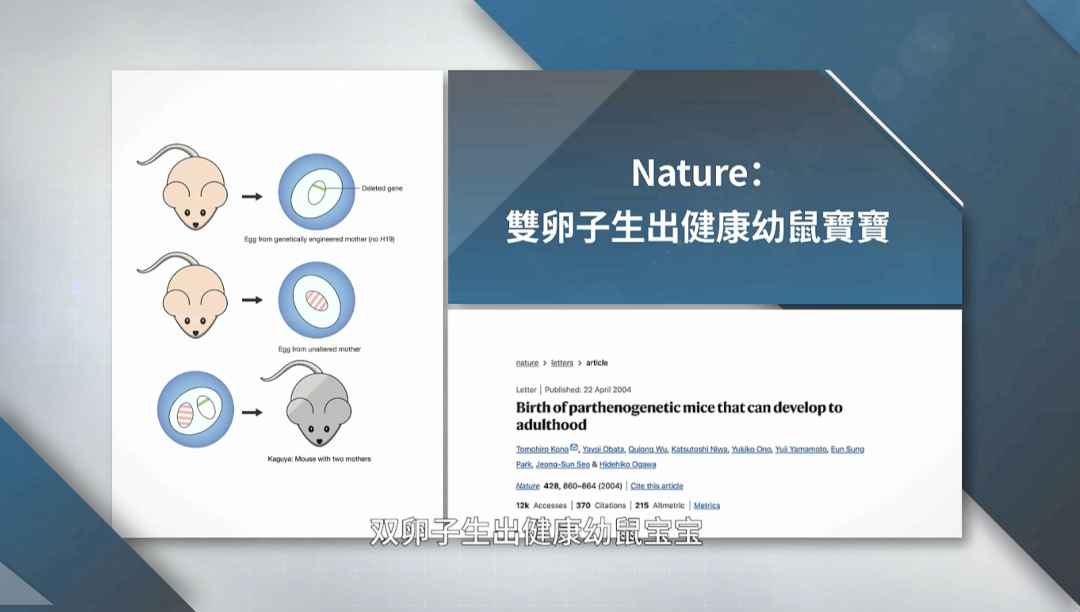
Task: Click the 'Nature' journal link in citation
Action: tap(528, 486)
